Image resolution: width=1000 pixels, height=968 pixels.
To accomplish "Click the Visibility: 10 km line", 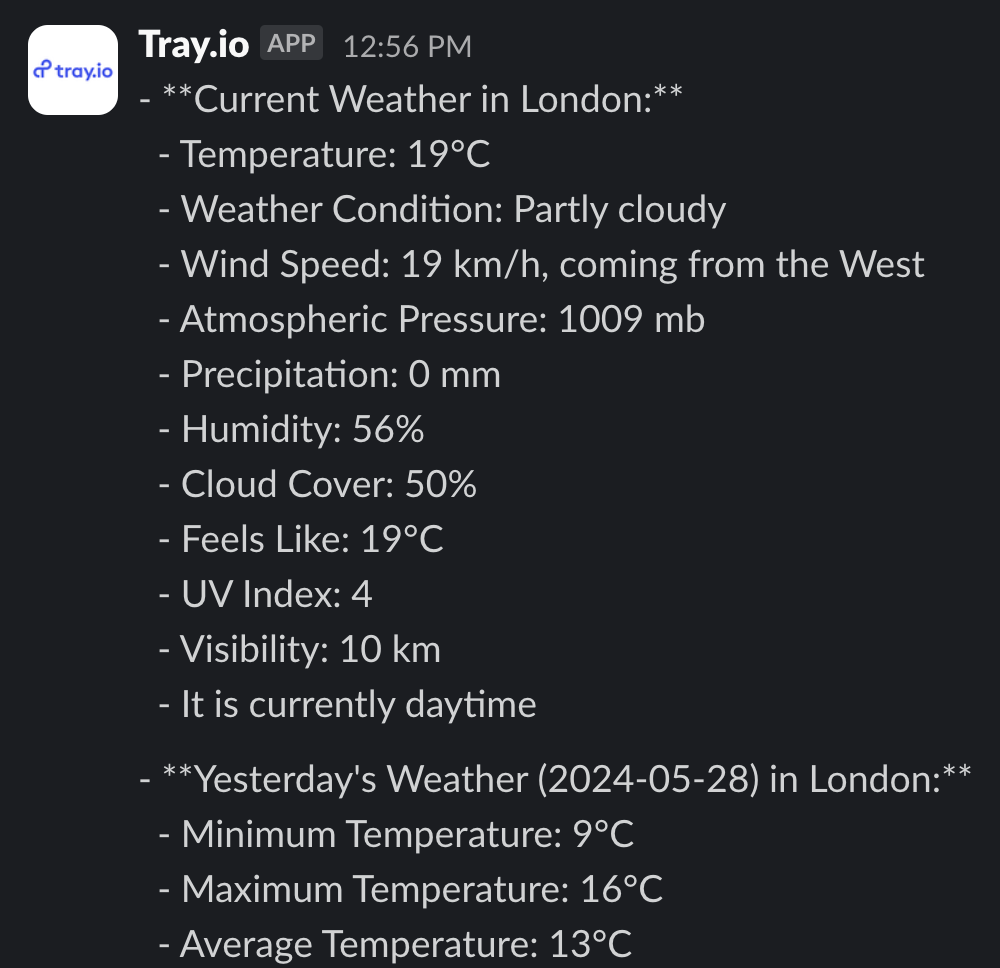I will (x=299, y=650).
